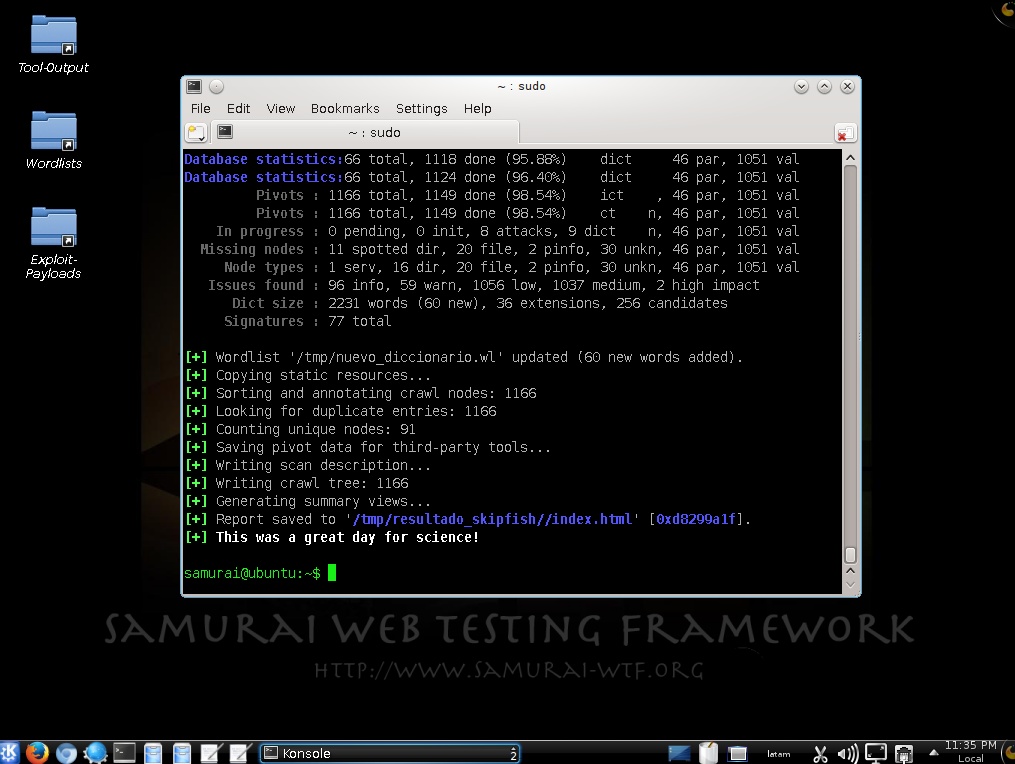Click the 'Issues found' statistics row
The height and width of the screenshot is (764, 1015).
[484, 286]
